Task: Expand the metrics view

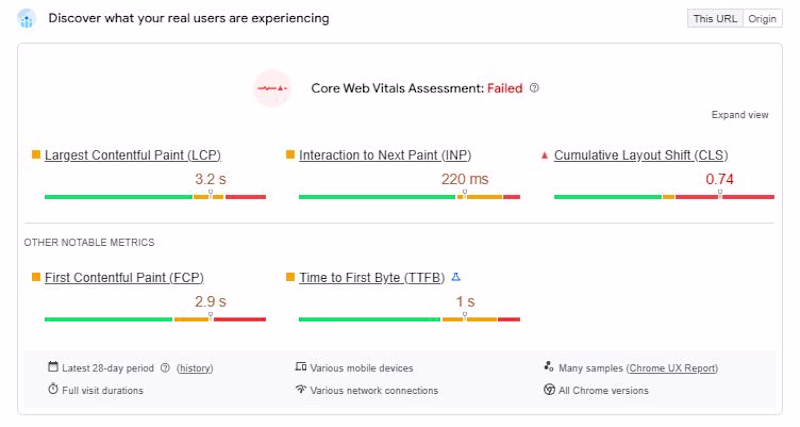Action: click(740, 115)
